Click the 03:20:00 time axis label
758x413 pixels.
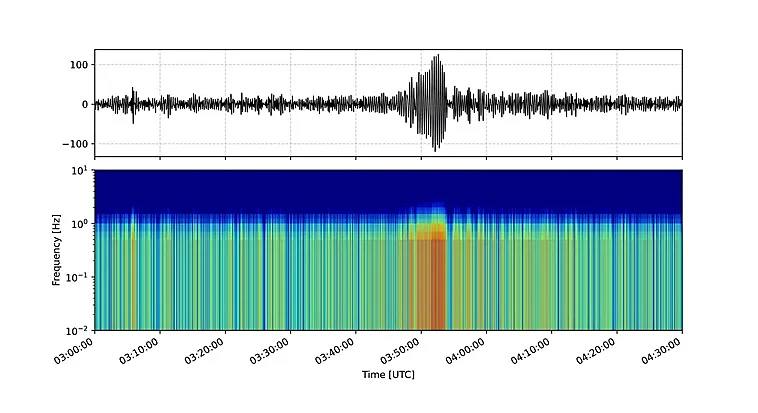click(x=204, y=351)
